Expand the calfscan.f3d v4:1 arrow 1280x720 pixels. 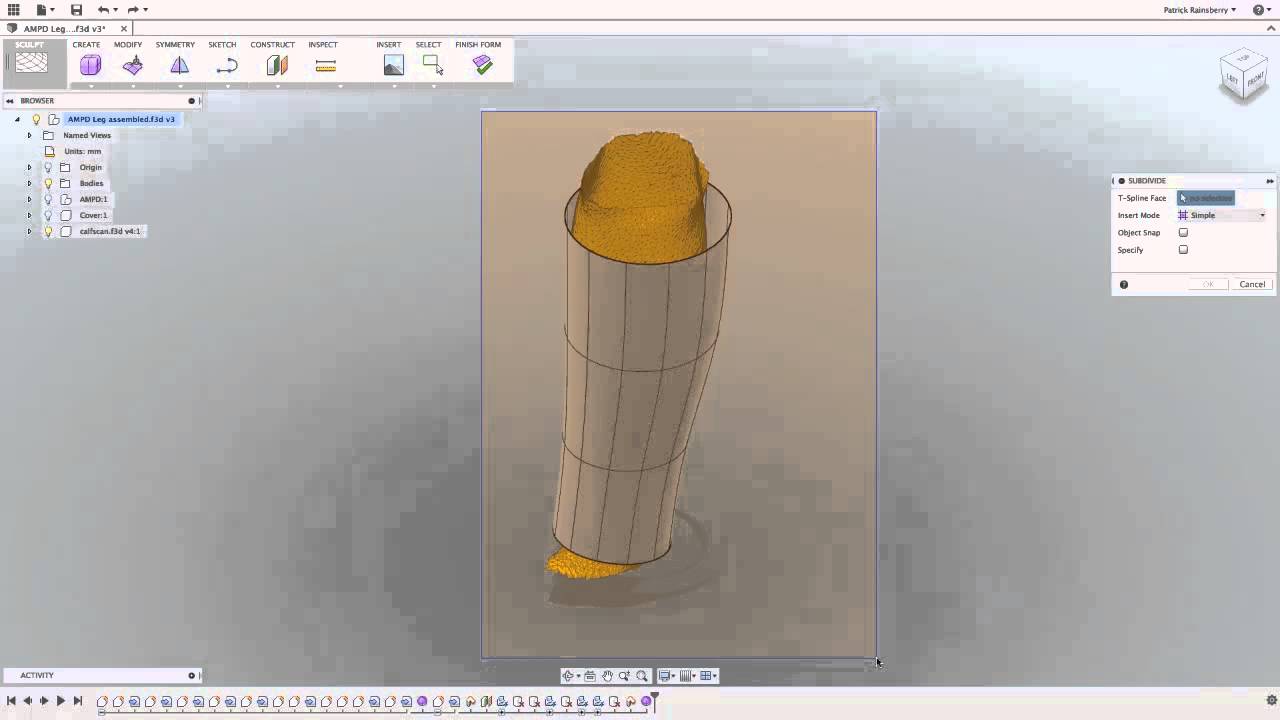click(29, 231)
